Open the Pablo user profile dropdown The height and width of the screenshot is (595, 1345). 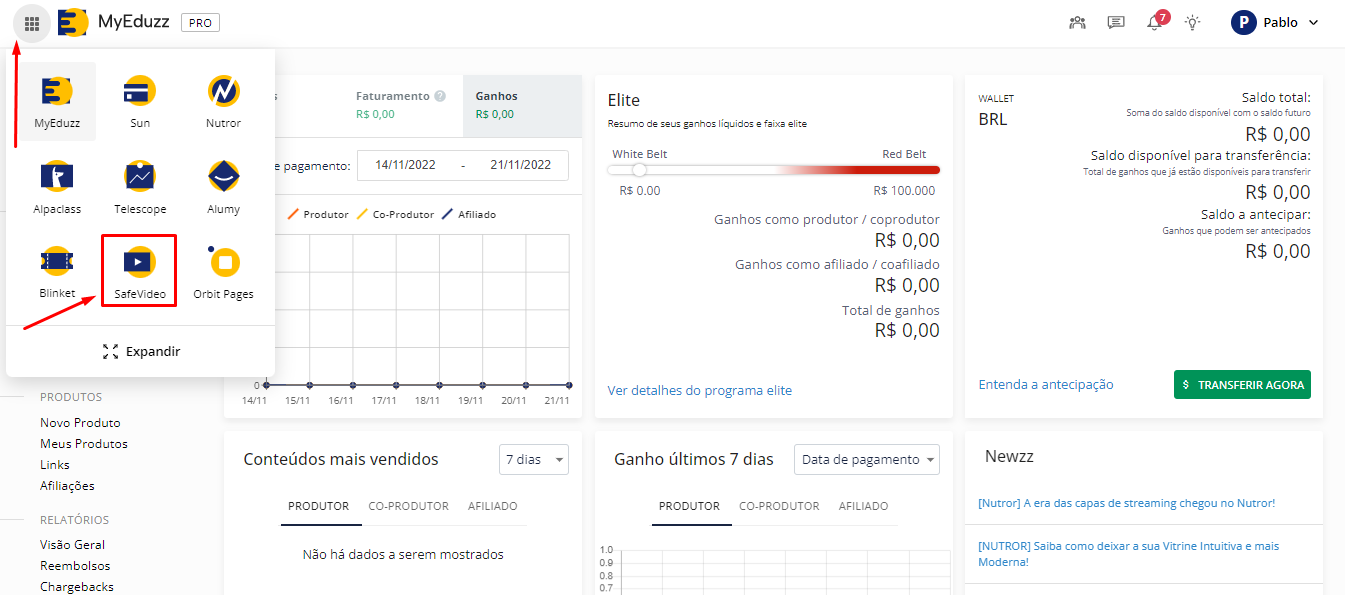[x=1275, y=23]
